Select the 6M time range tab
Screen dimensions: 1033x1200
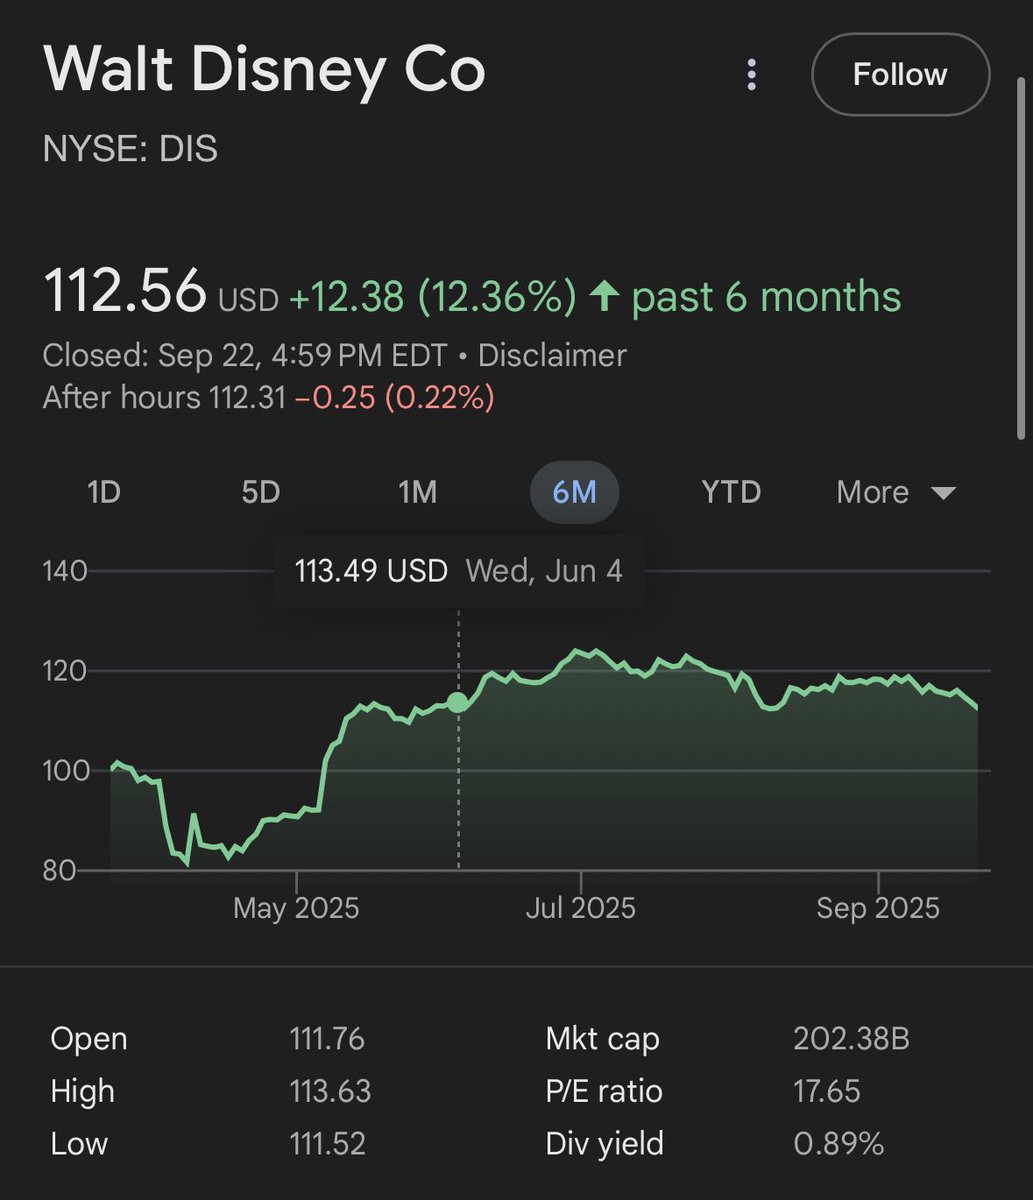574,492
